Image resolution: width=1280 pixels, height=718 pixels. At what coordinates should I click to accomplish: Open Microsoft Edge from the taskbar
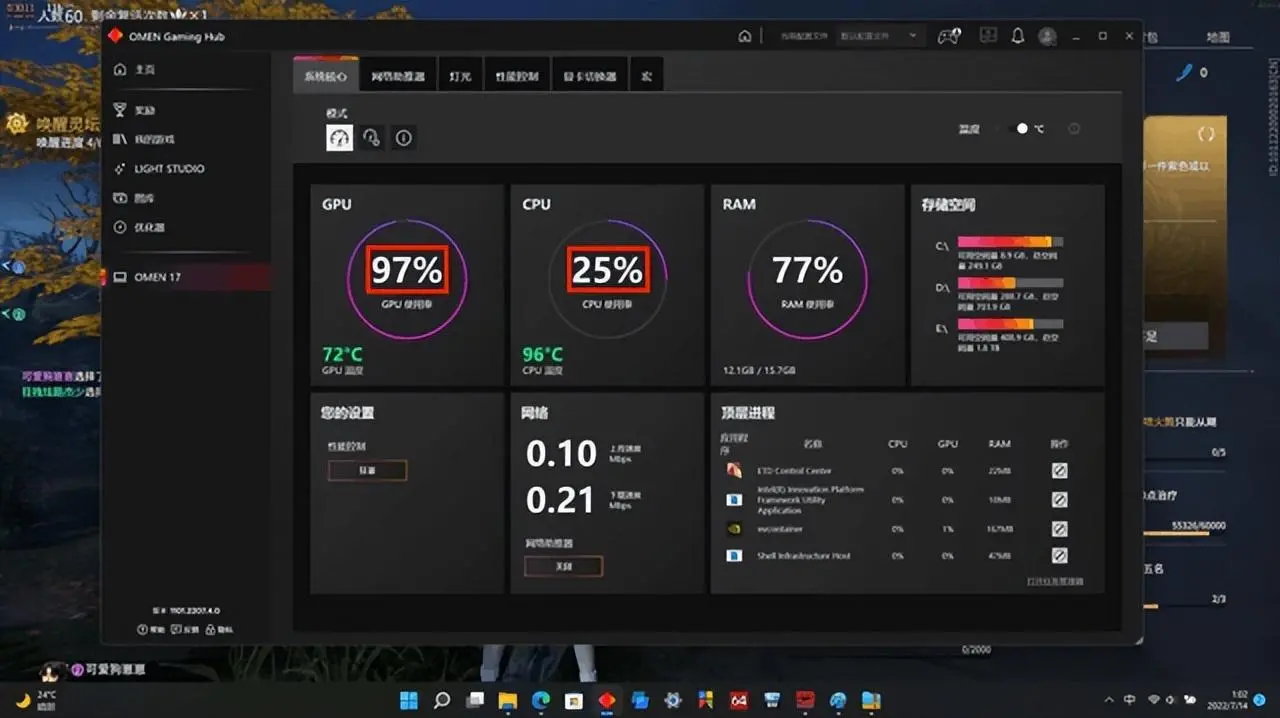tap(540, 700)
